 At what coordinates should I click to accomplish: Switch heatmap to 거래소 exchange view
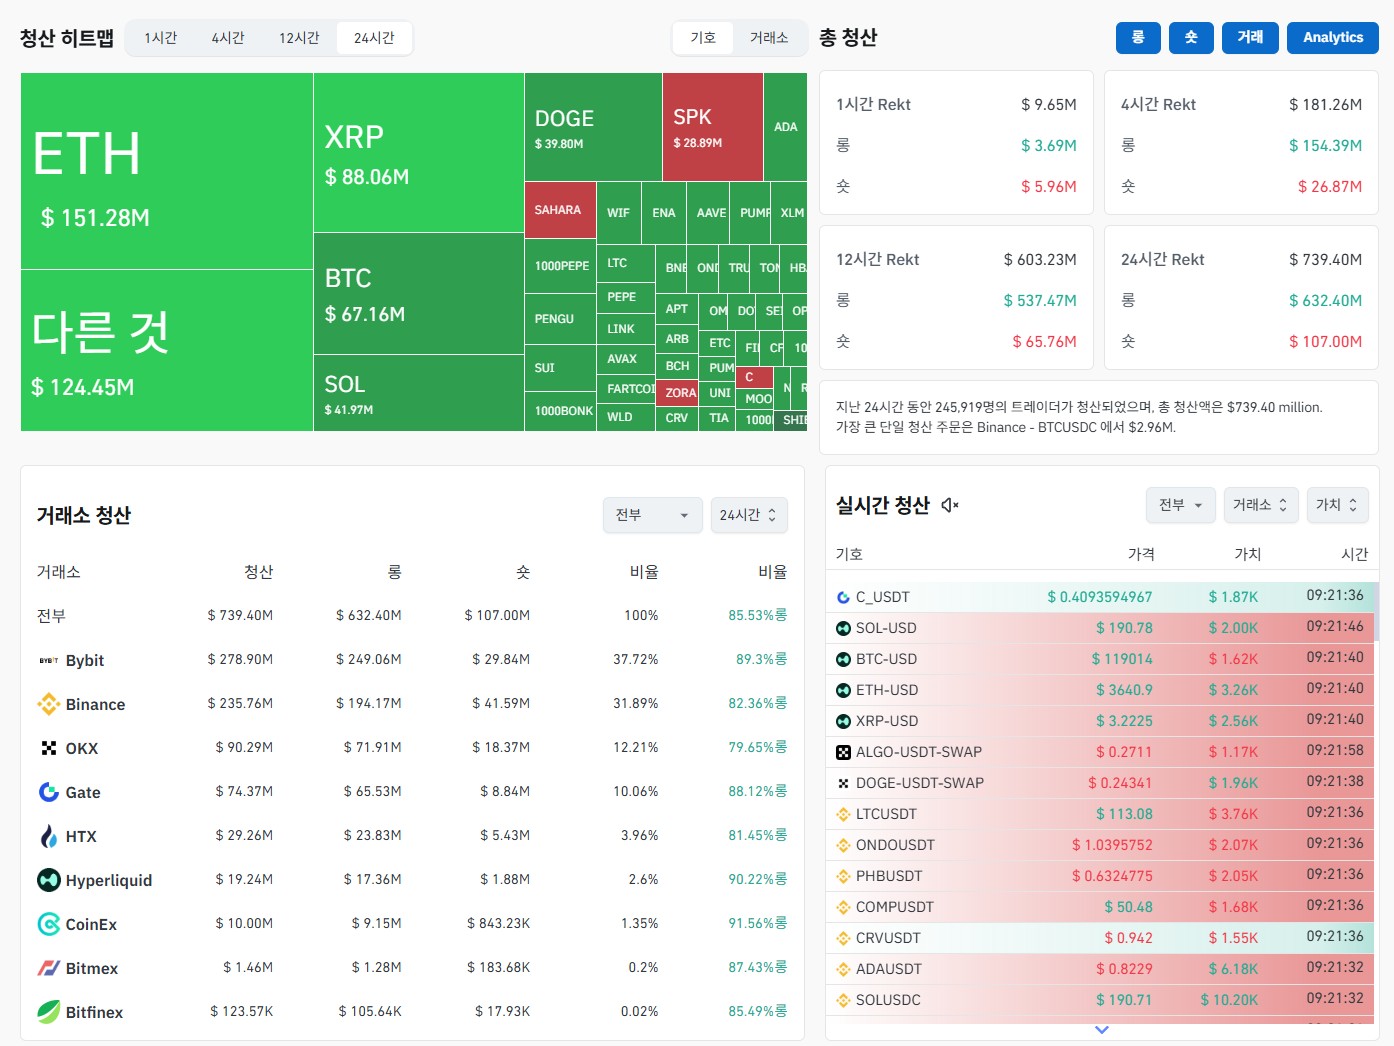point(769,38)
